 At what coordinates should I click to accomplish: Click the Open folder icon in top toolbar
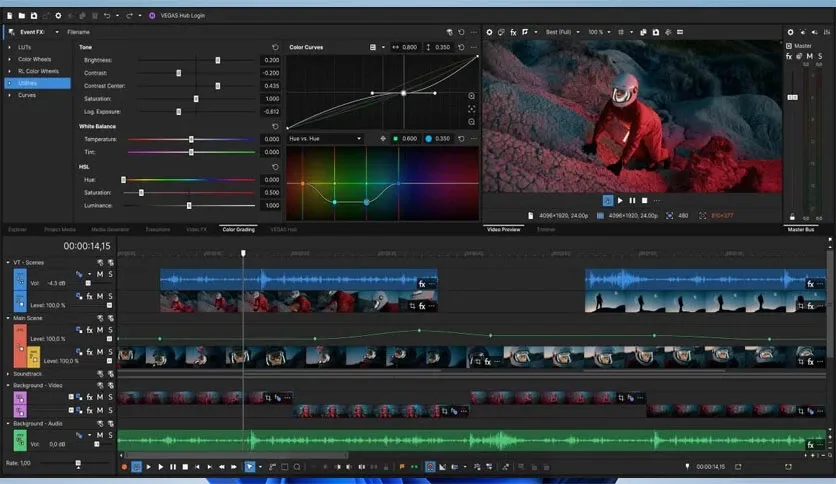coord(22,15)
